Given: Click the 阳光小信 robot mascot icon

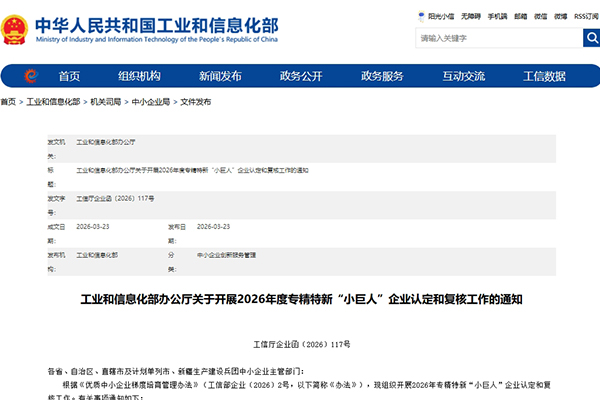Looking at the screenshot, I should 420,16.
